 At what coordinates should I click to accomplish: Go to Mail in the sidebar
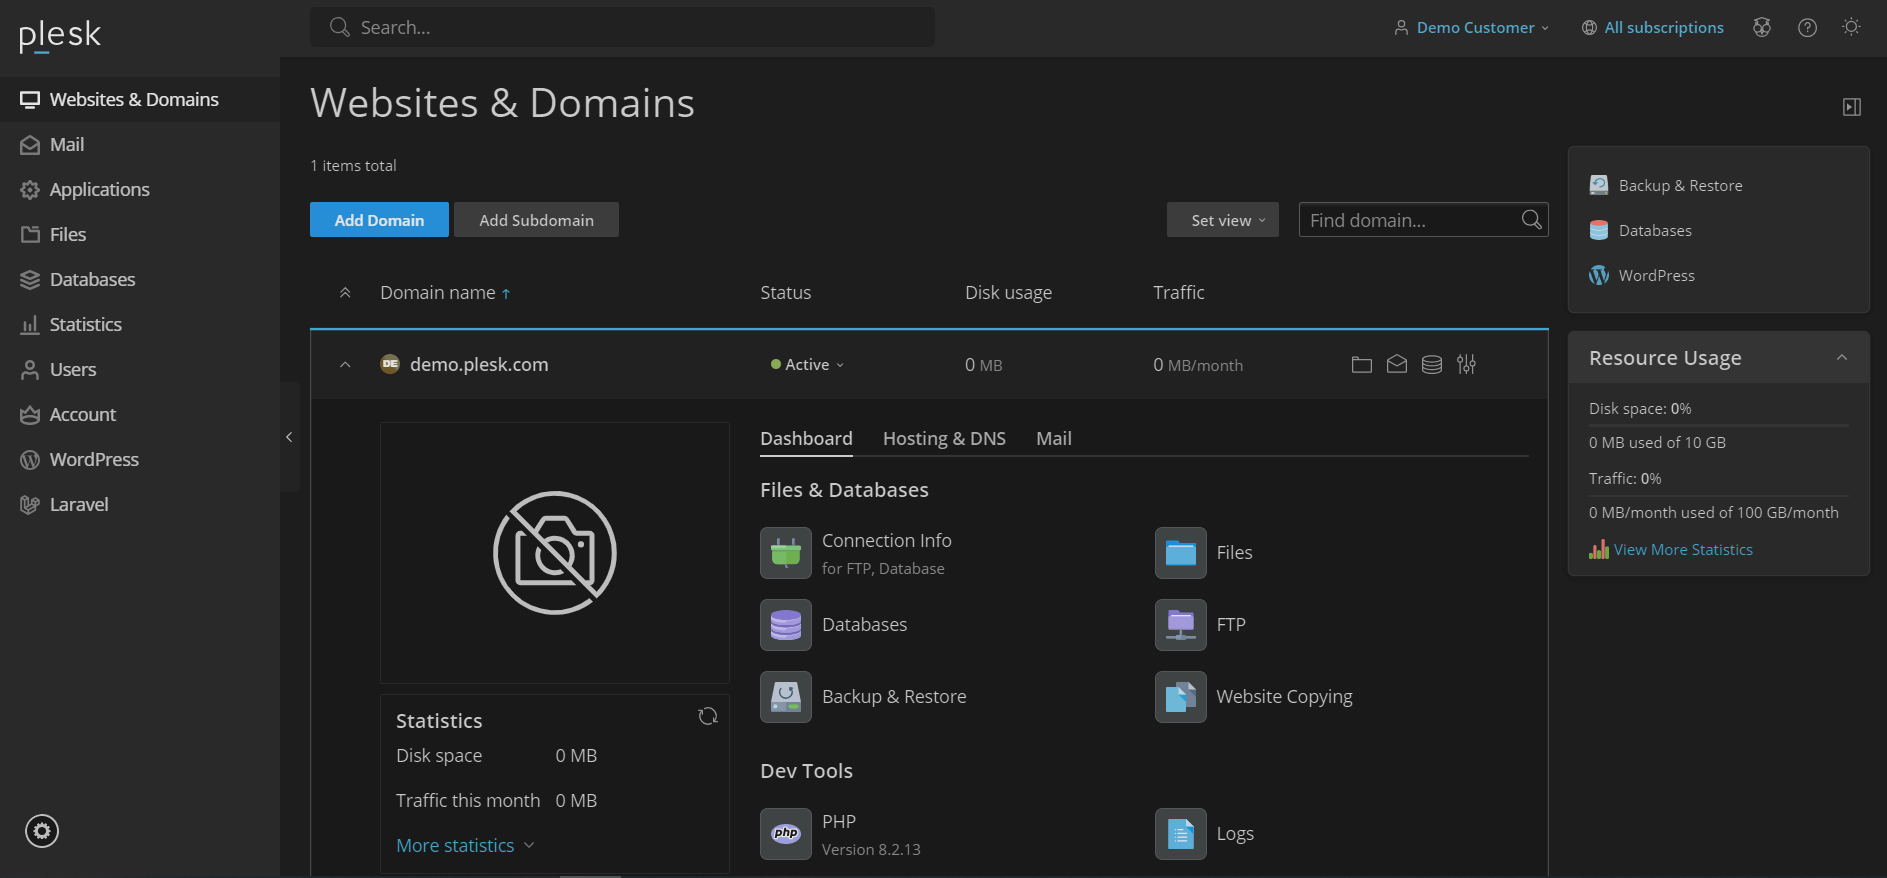140,144
